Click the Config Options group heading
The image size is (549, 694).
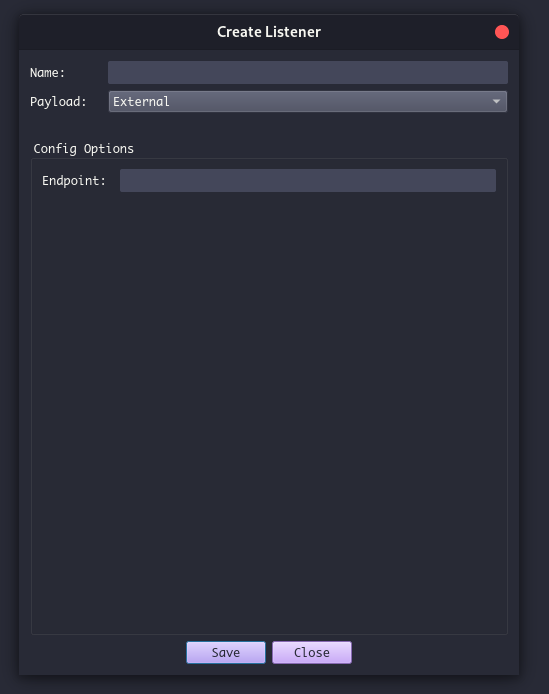[x=84, y=149]
